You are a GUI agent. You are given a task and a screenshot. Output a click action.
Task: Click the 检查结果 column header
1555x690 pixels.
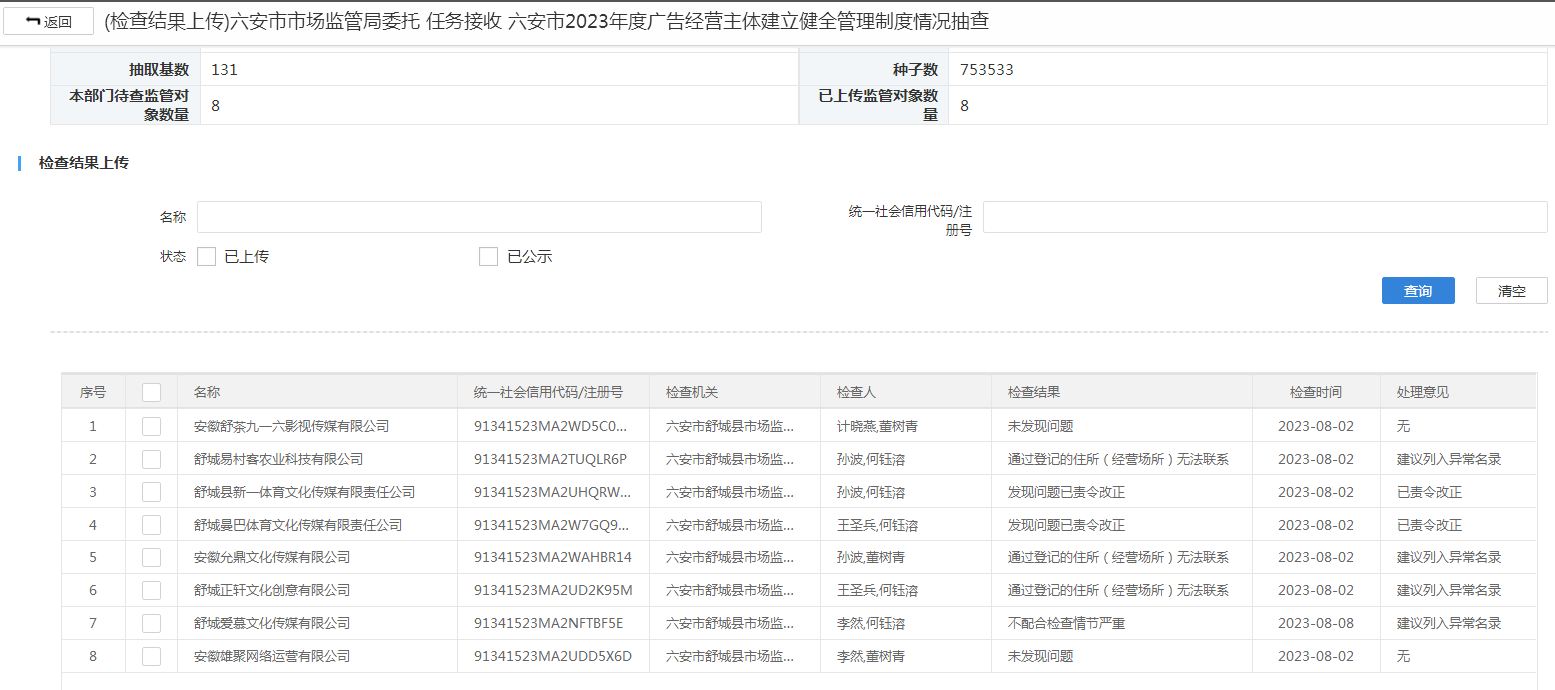coord(1033,392)
